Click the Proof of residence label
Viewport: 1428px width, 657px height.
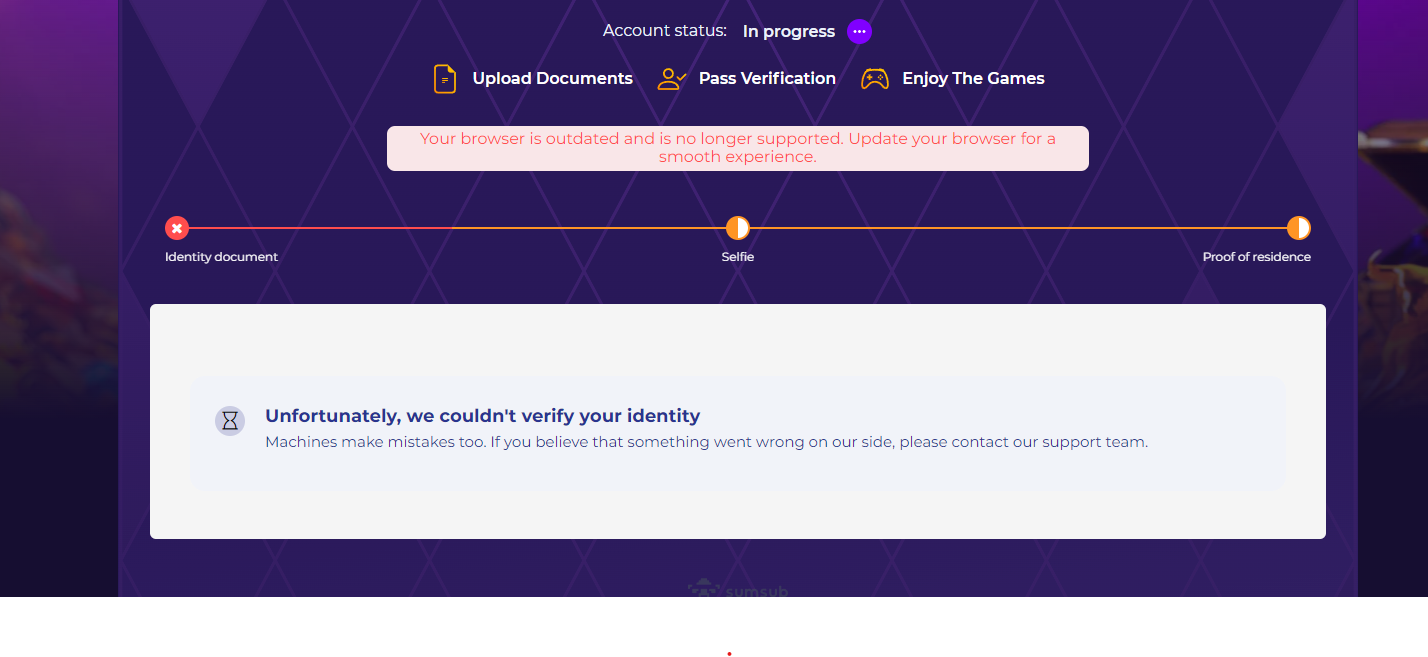(x=1256, y=257)
